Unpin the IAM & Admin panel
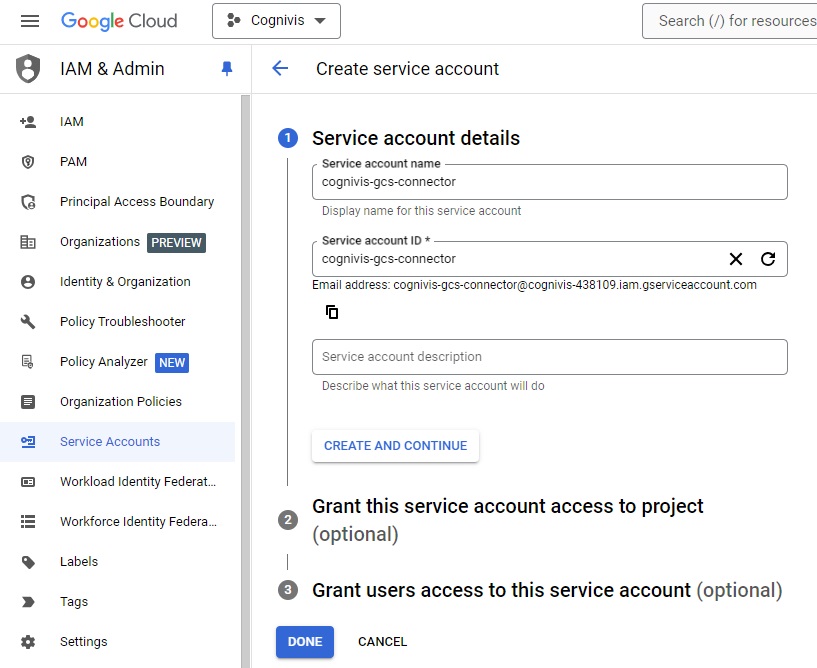Viewport: 817px width, 668px height. point(226,69)
